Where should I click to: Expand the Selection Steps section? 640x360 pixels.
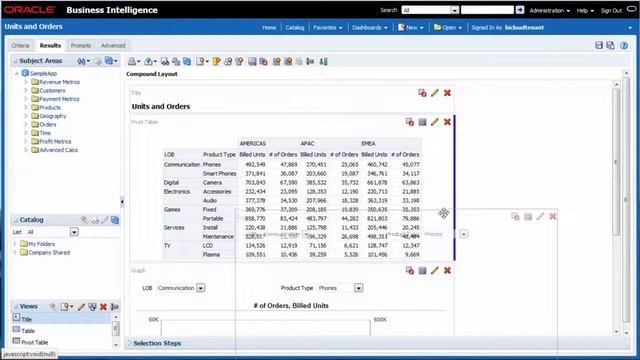pos(130,343)
